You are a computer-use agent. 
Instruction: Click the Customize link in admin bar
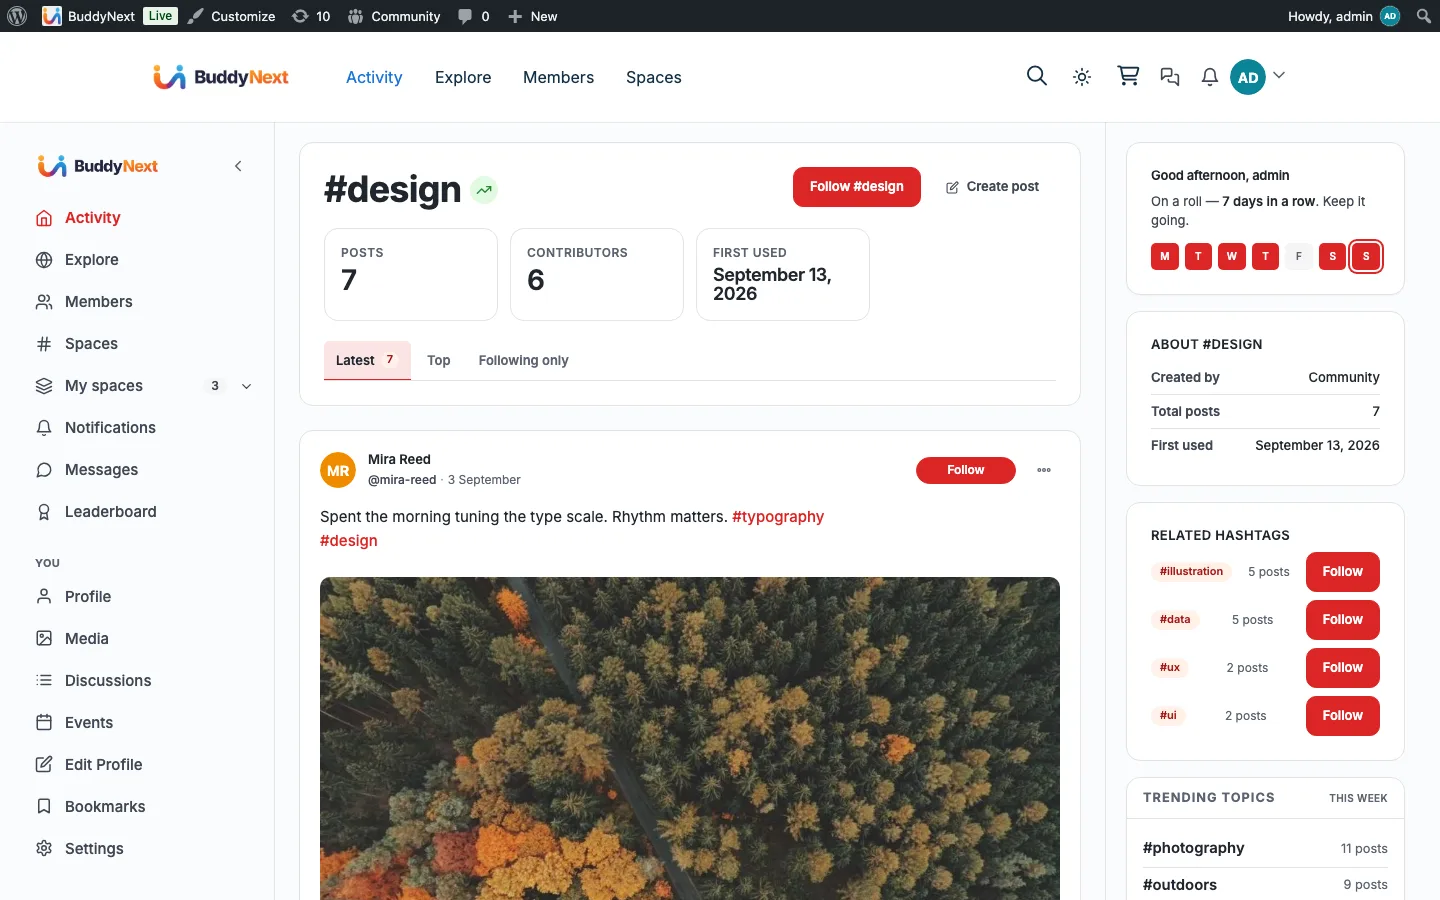(x=232, y=16)
